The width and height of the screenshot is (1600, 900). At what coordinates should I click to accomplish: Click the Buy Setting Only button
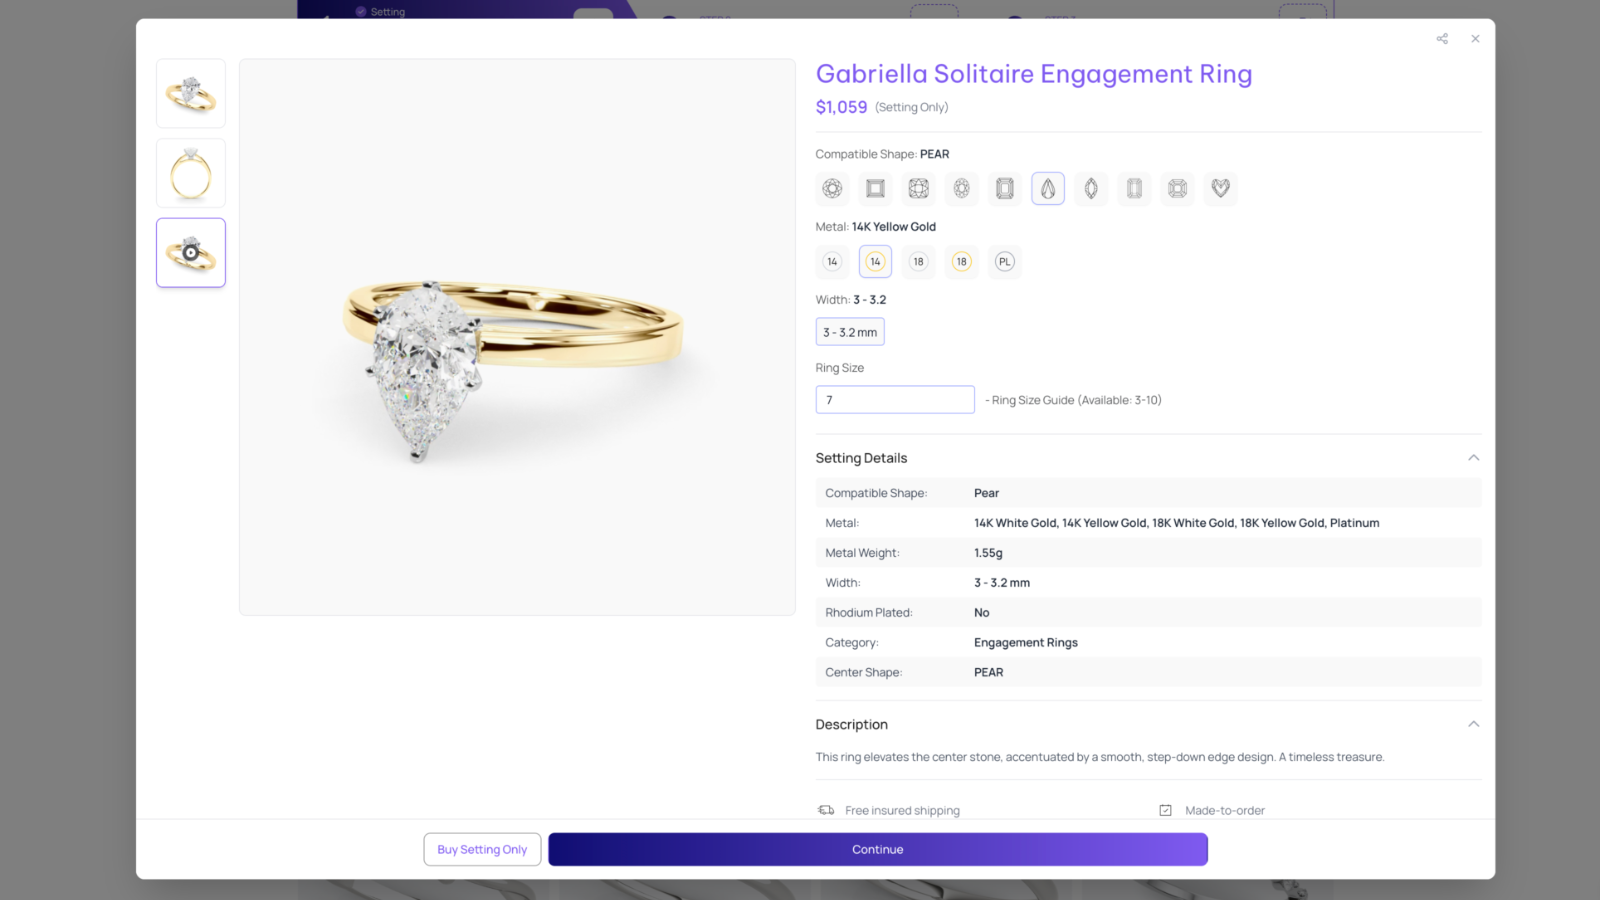tap(482, 850)
